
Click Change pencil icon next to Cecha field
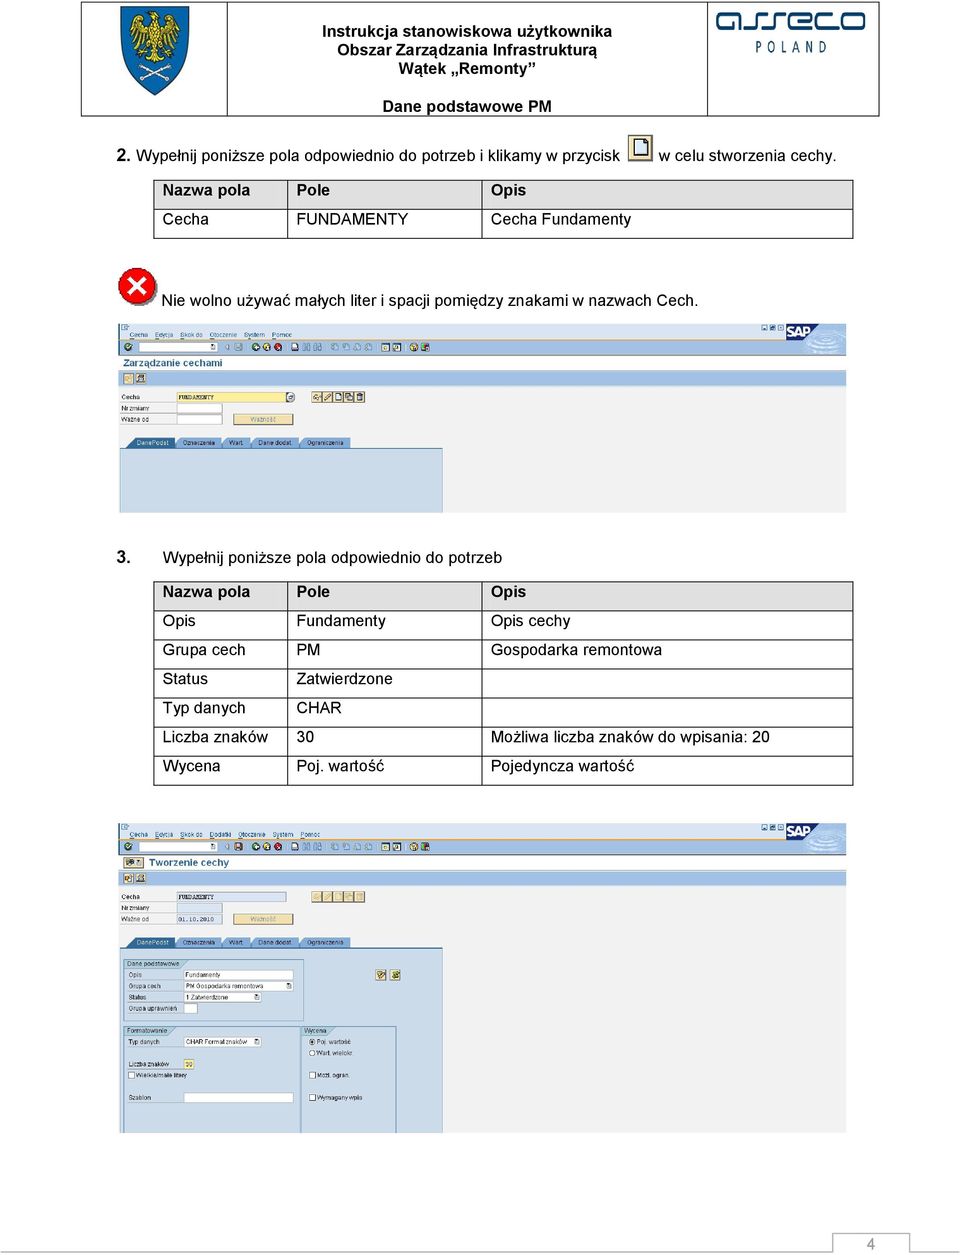(x=327, y=397)
